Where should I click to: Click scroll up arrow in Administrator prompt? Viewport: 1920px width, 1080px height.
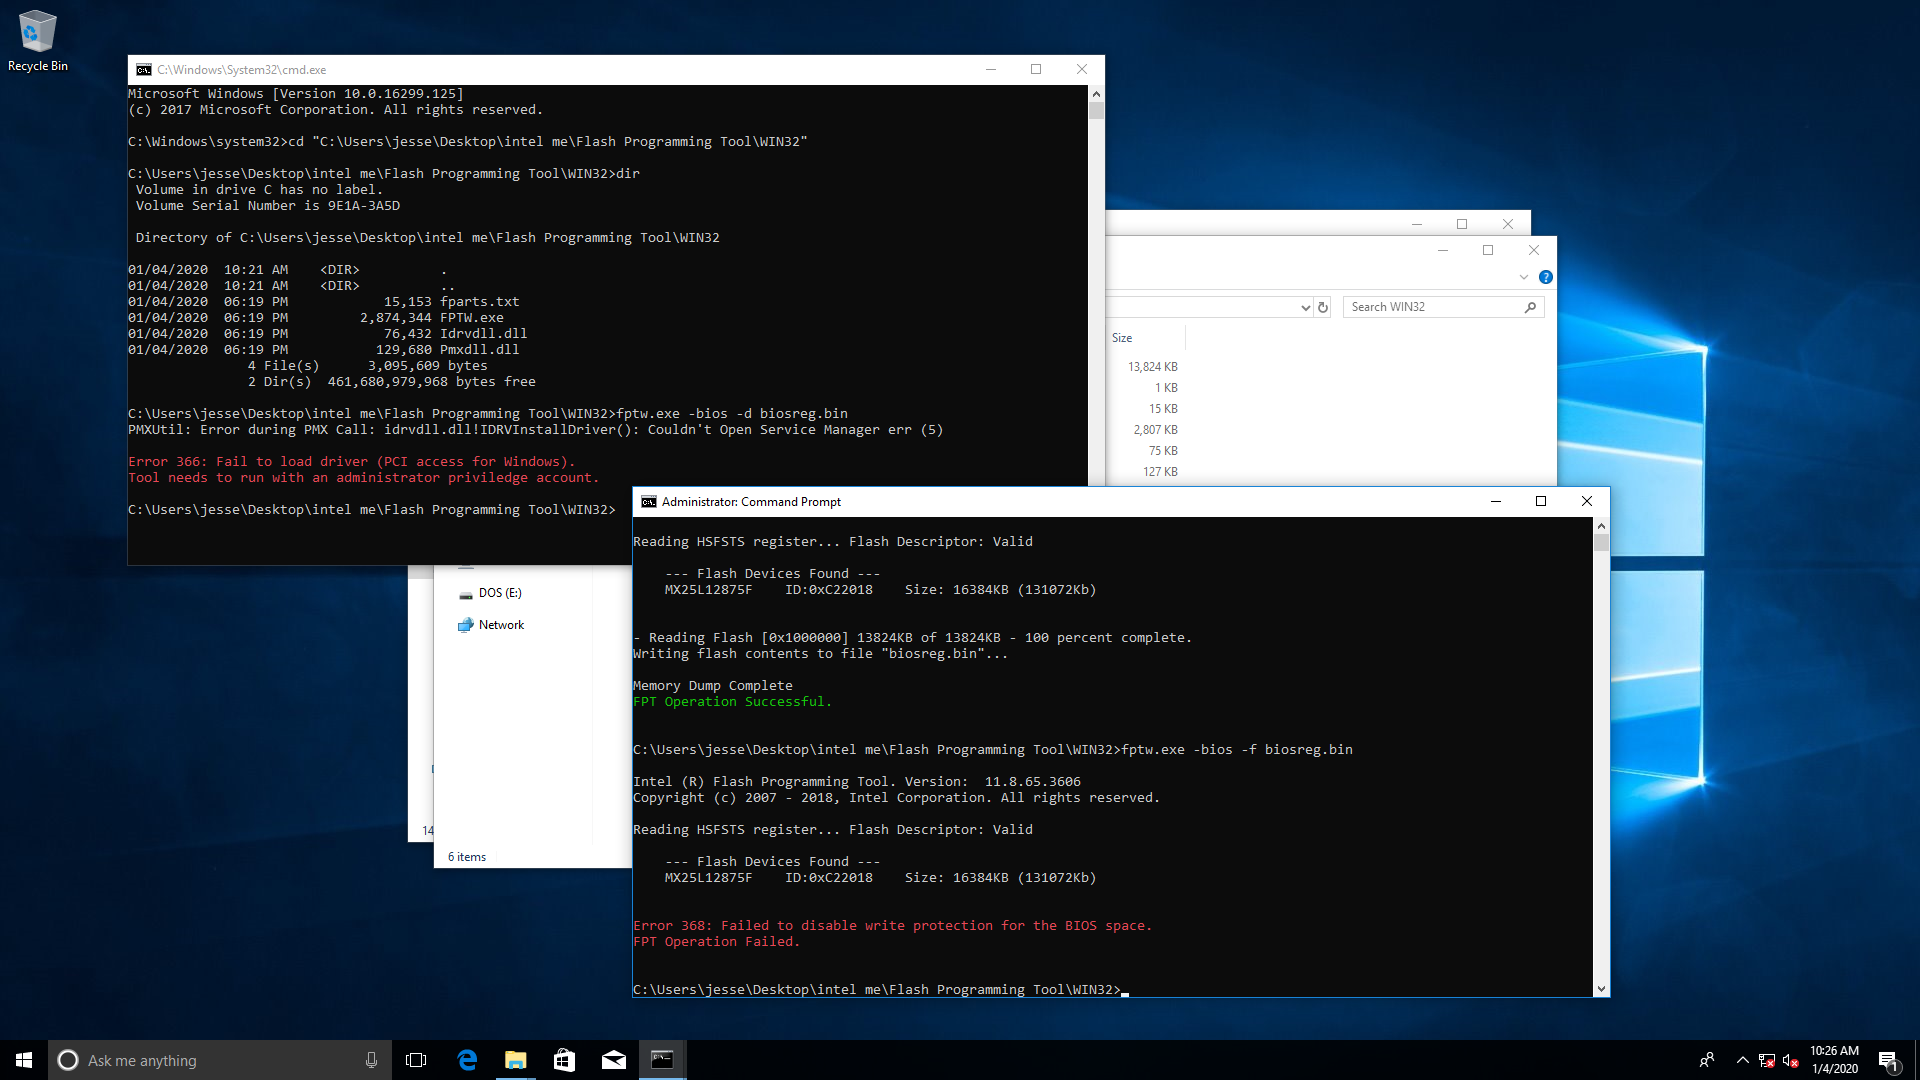click(x=1601, y=526)
